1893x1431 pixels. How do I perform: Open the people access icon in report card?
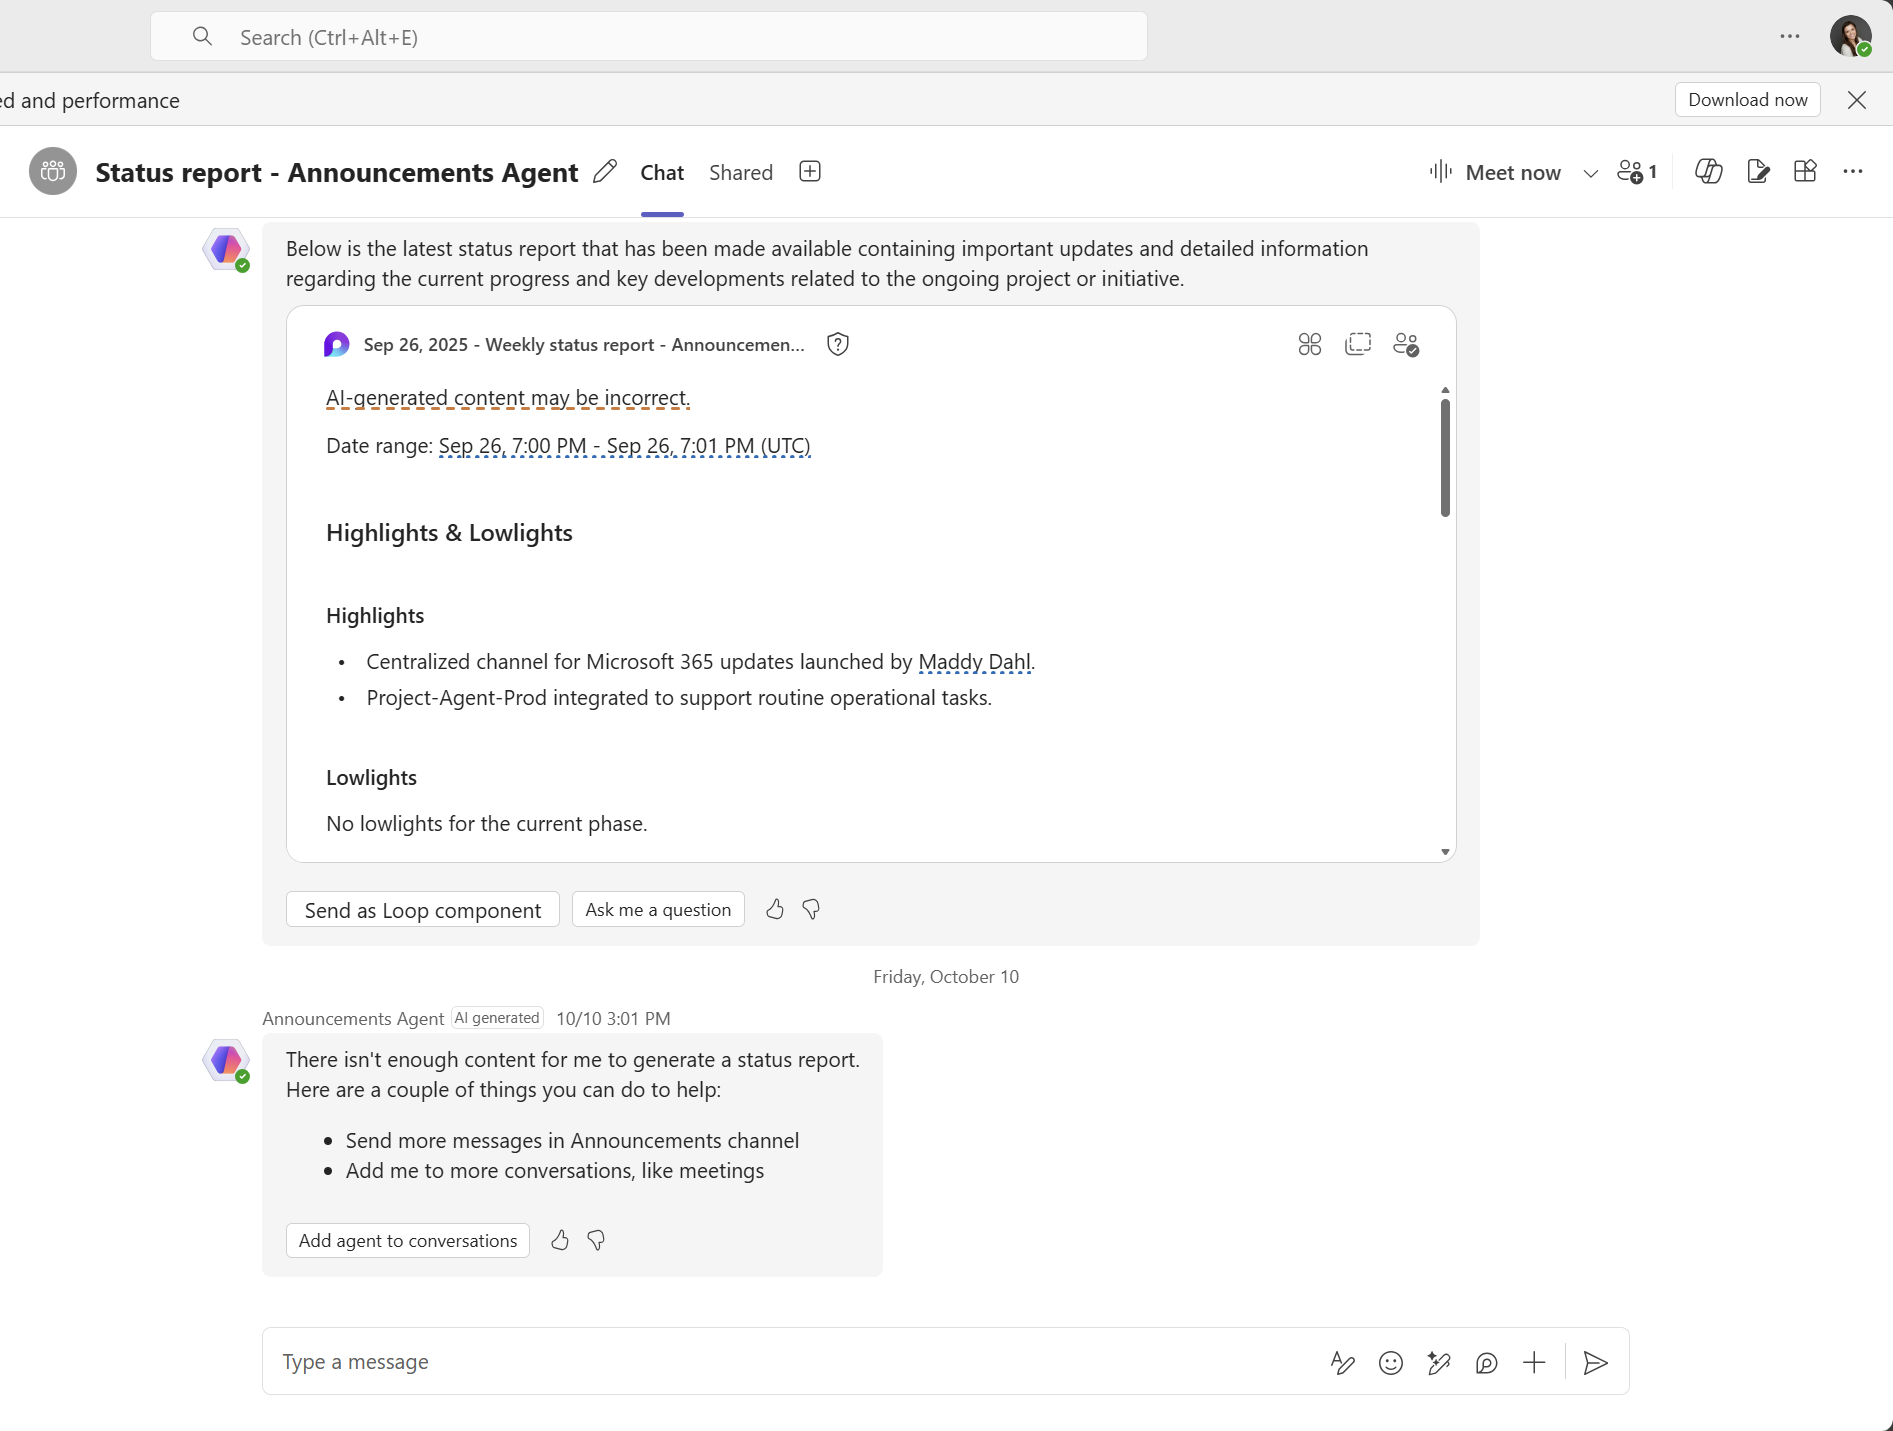coord(1405,345)
